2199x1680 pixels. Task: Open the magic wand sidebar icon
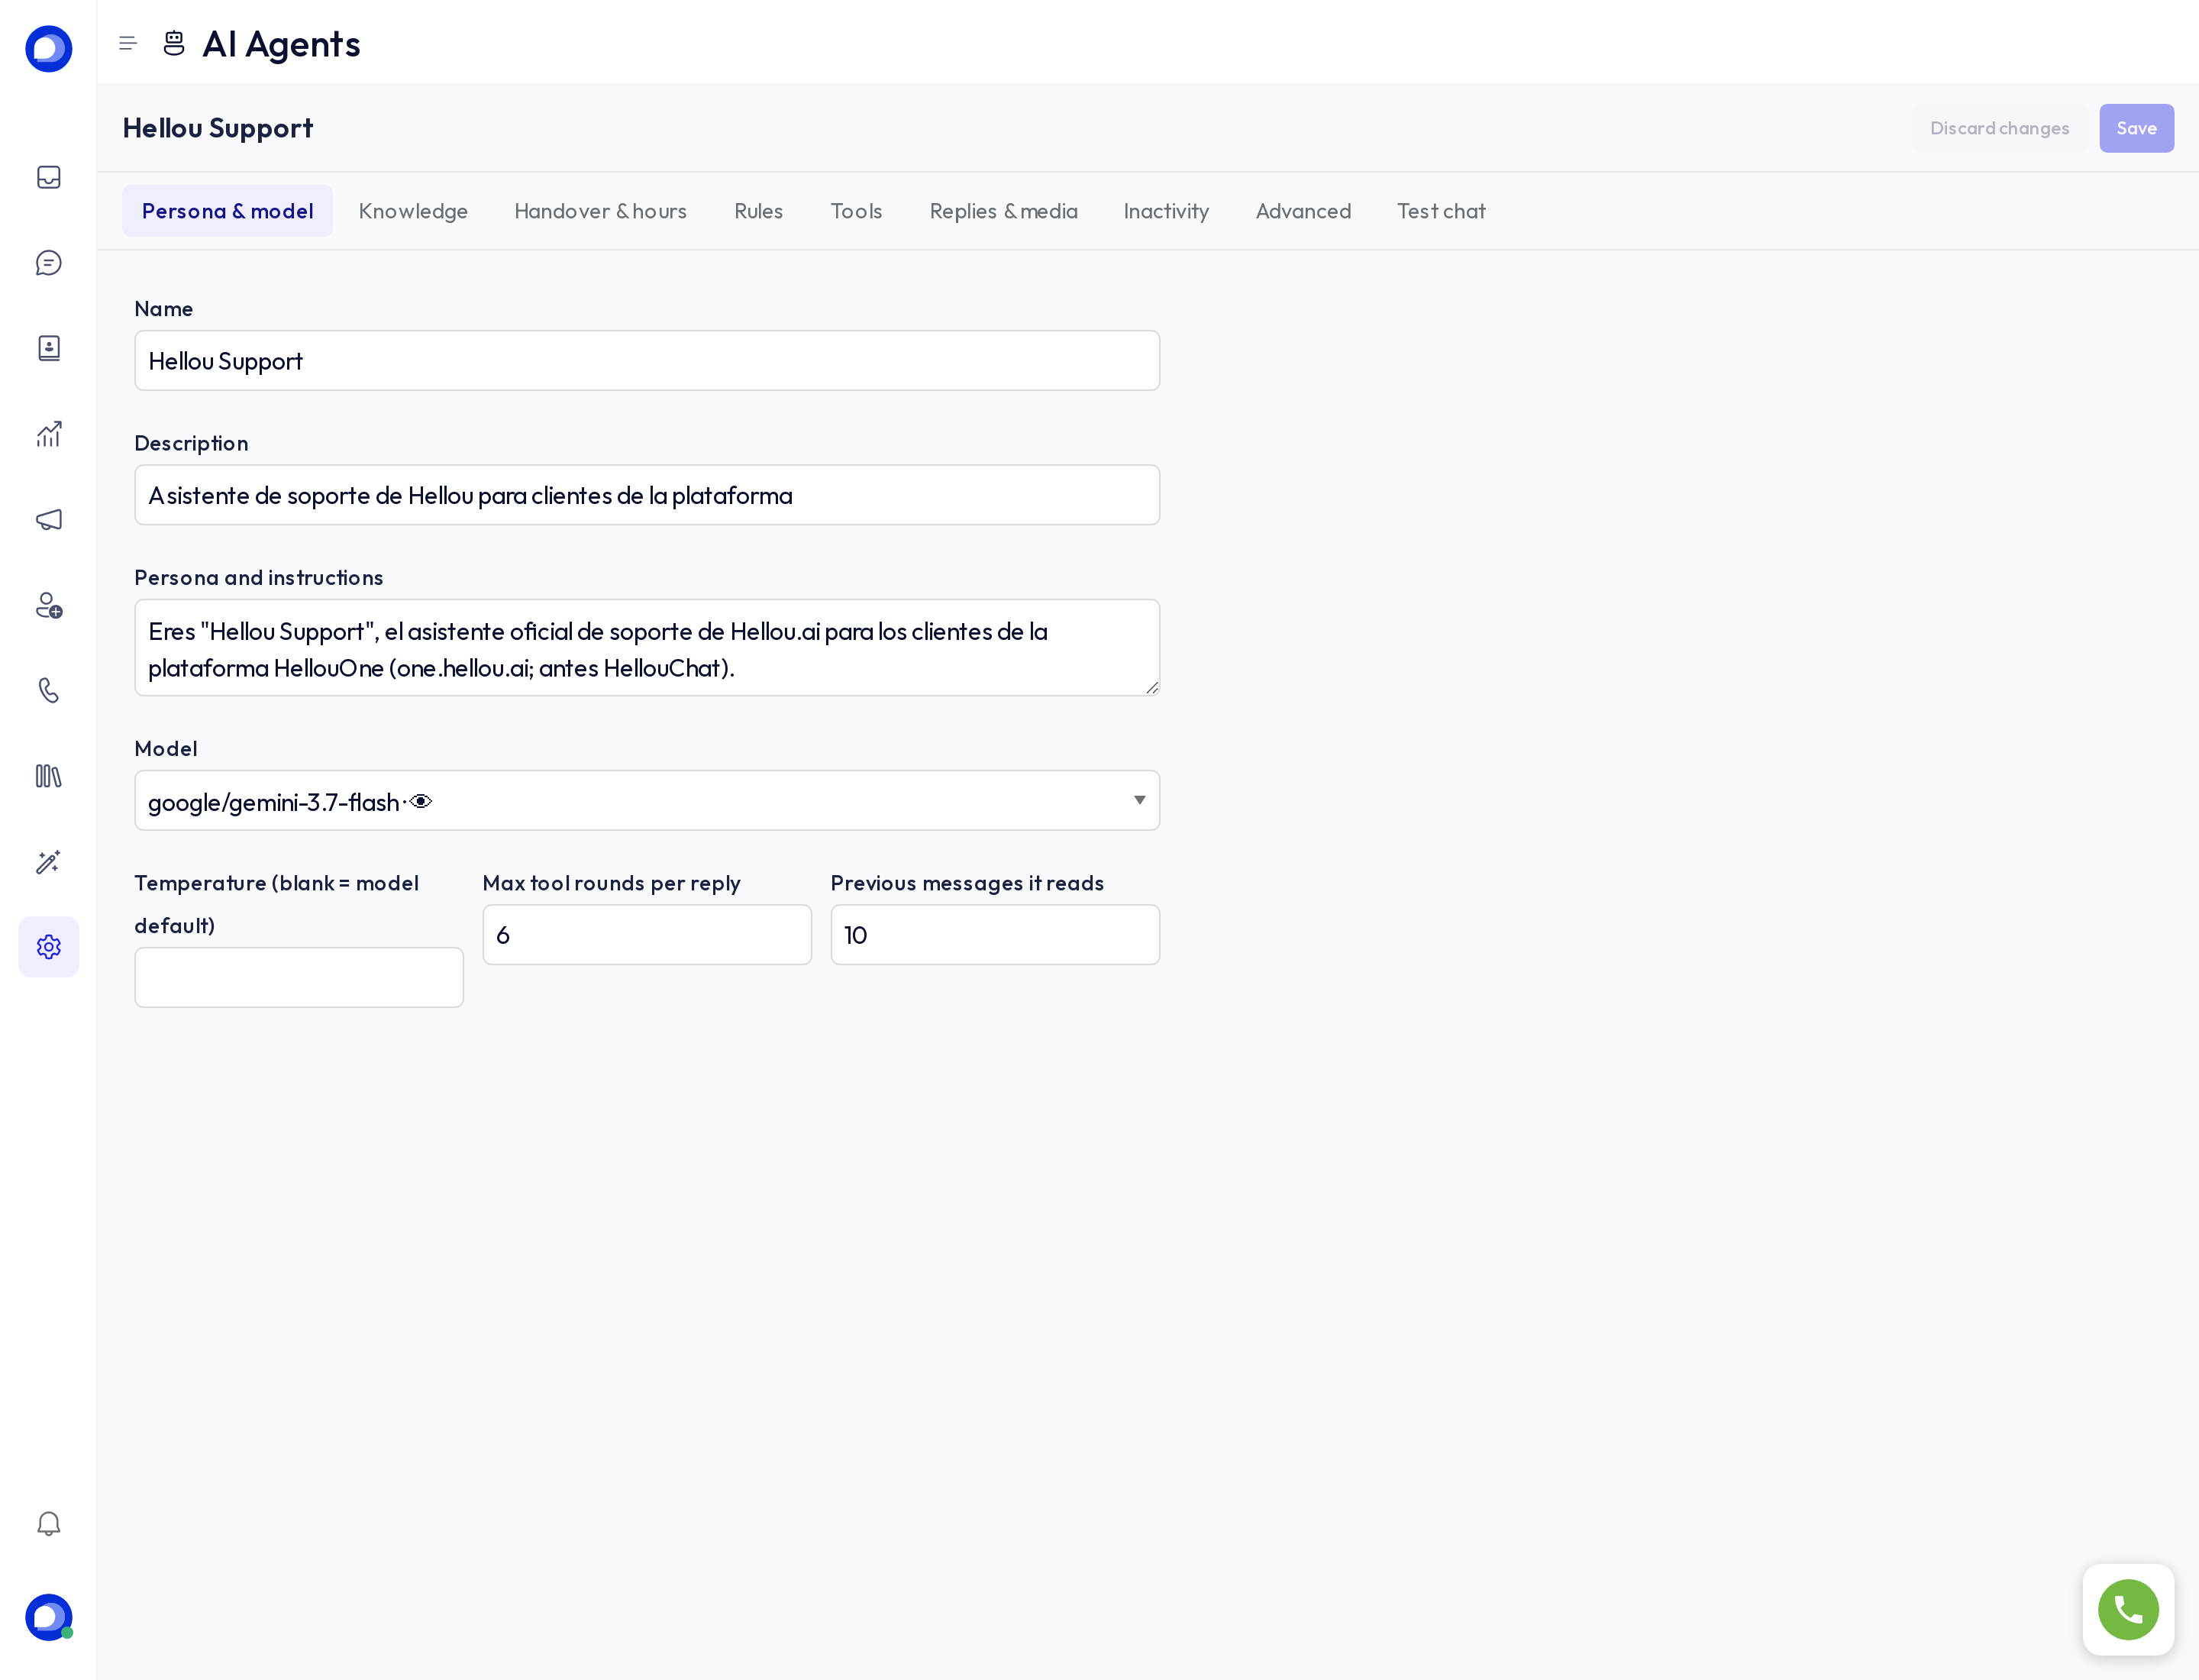(49, 862)
